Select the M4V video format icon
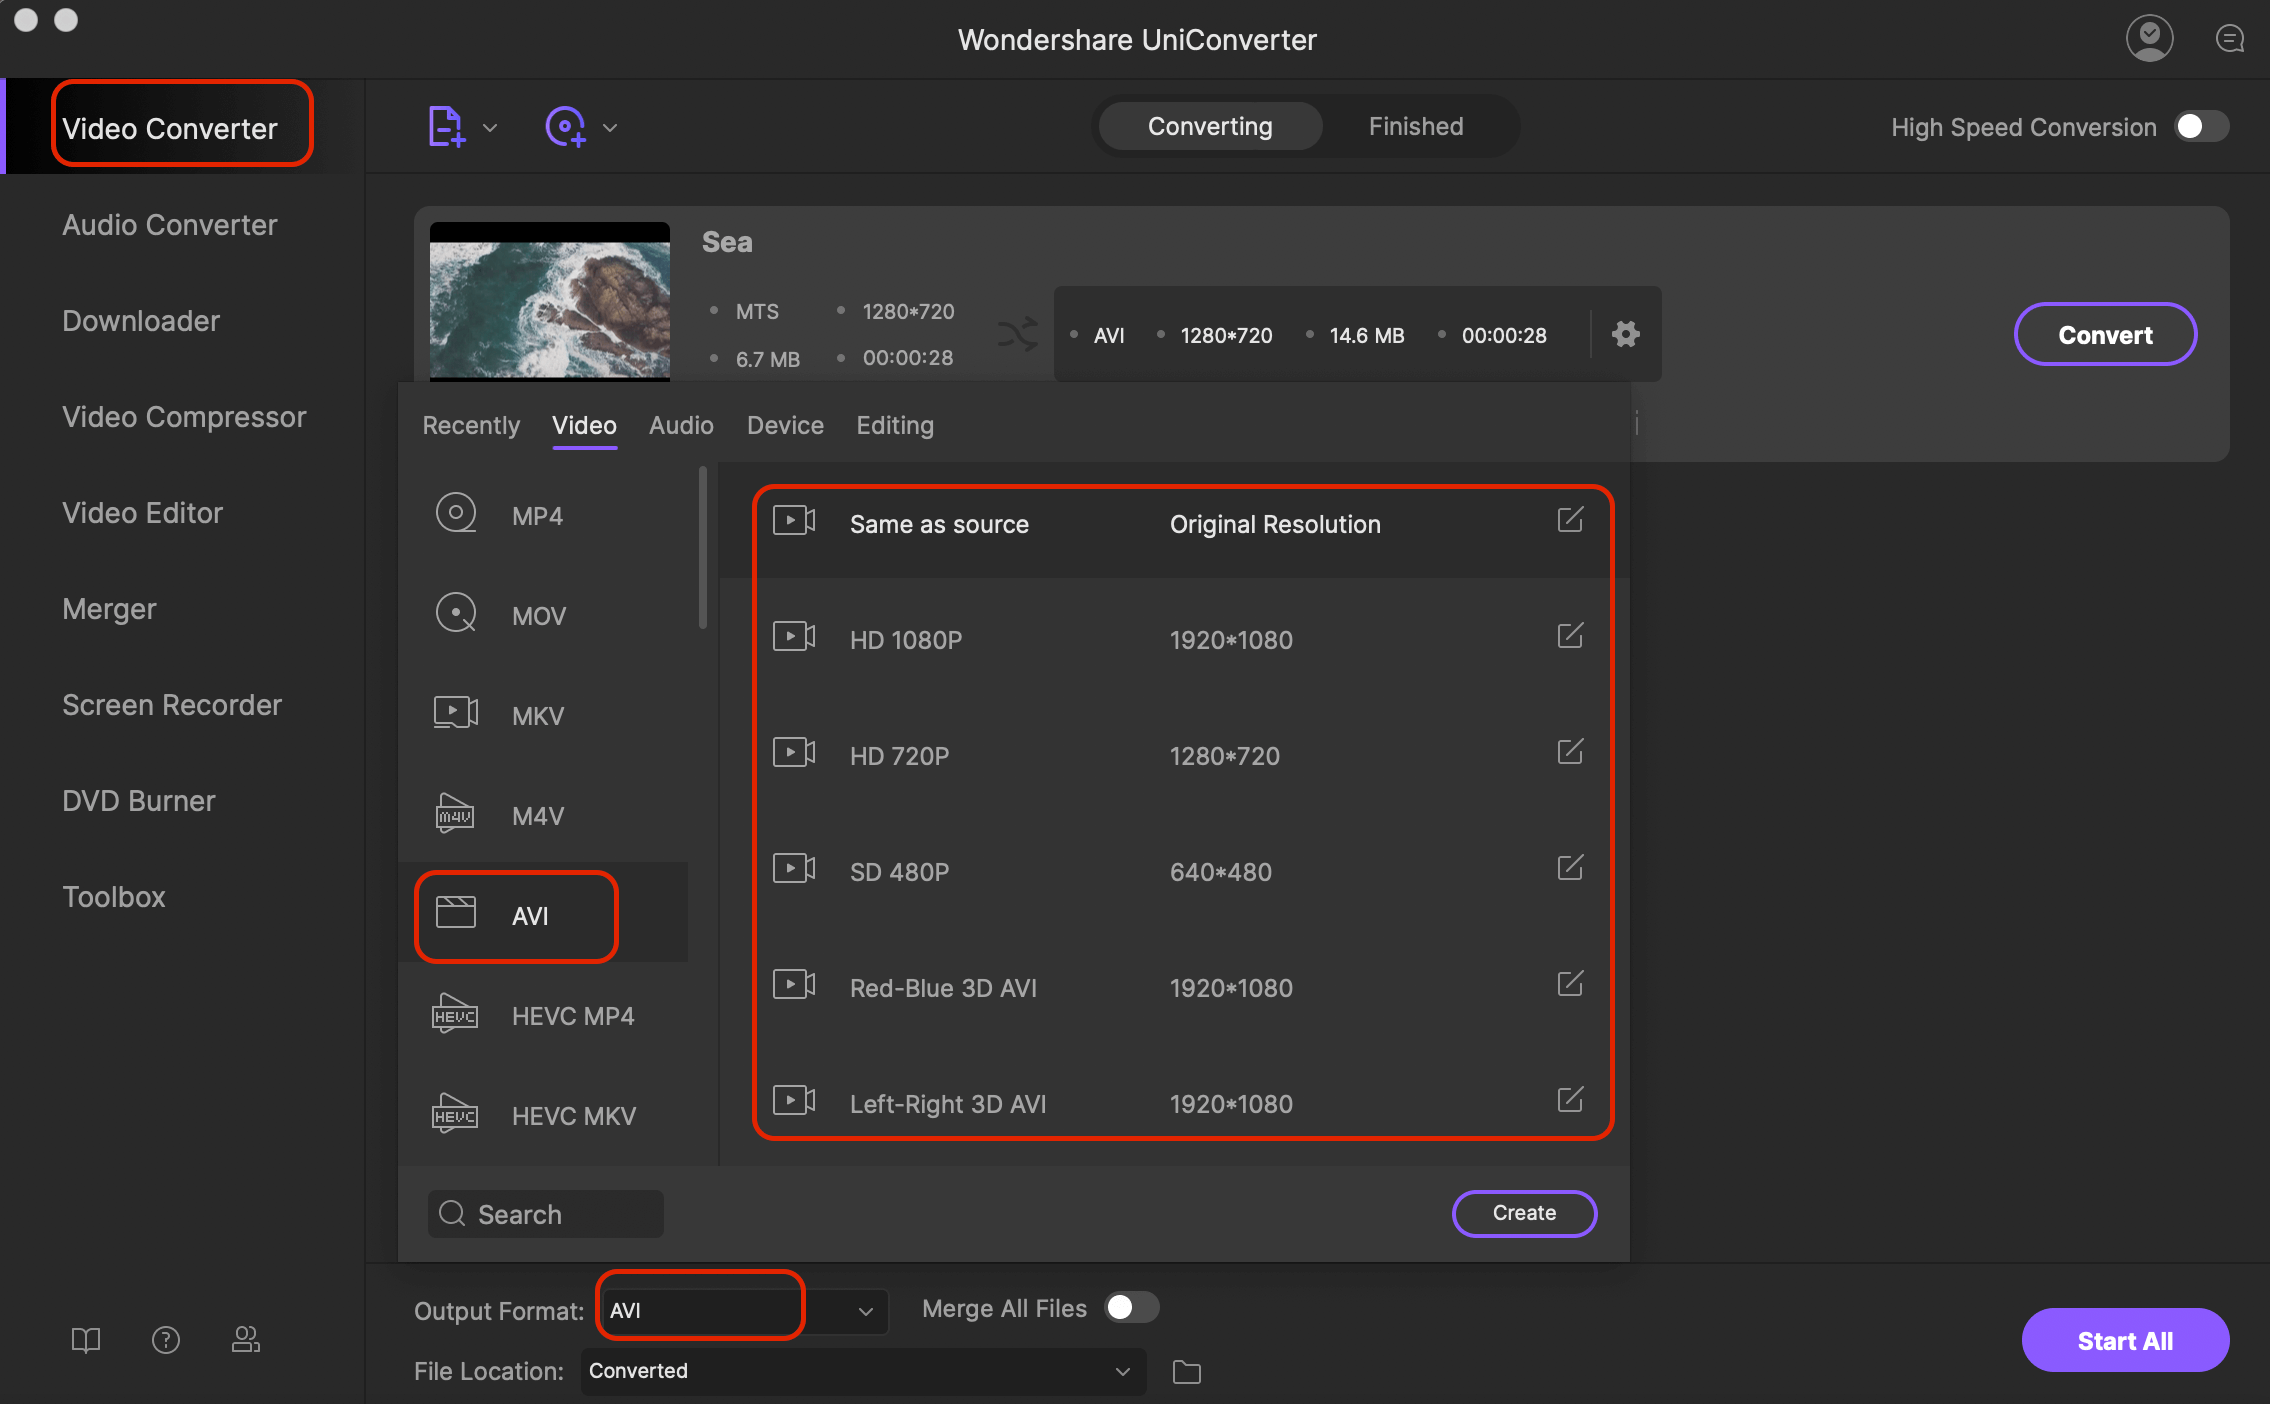2270x1404 pixels. click(454, 812)
